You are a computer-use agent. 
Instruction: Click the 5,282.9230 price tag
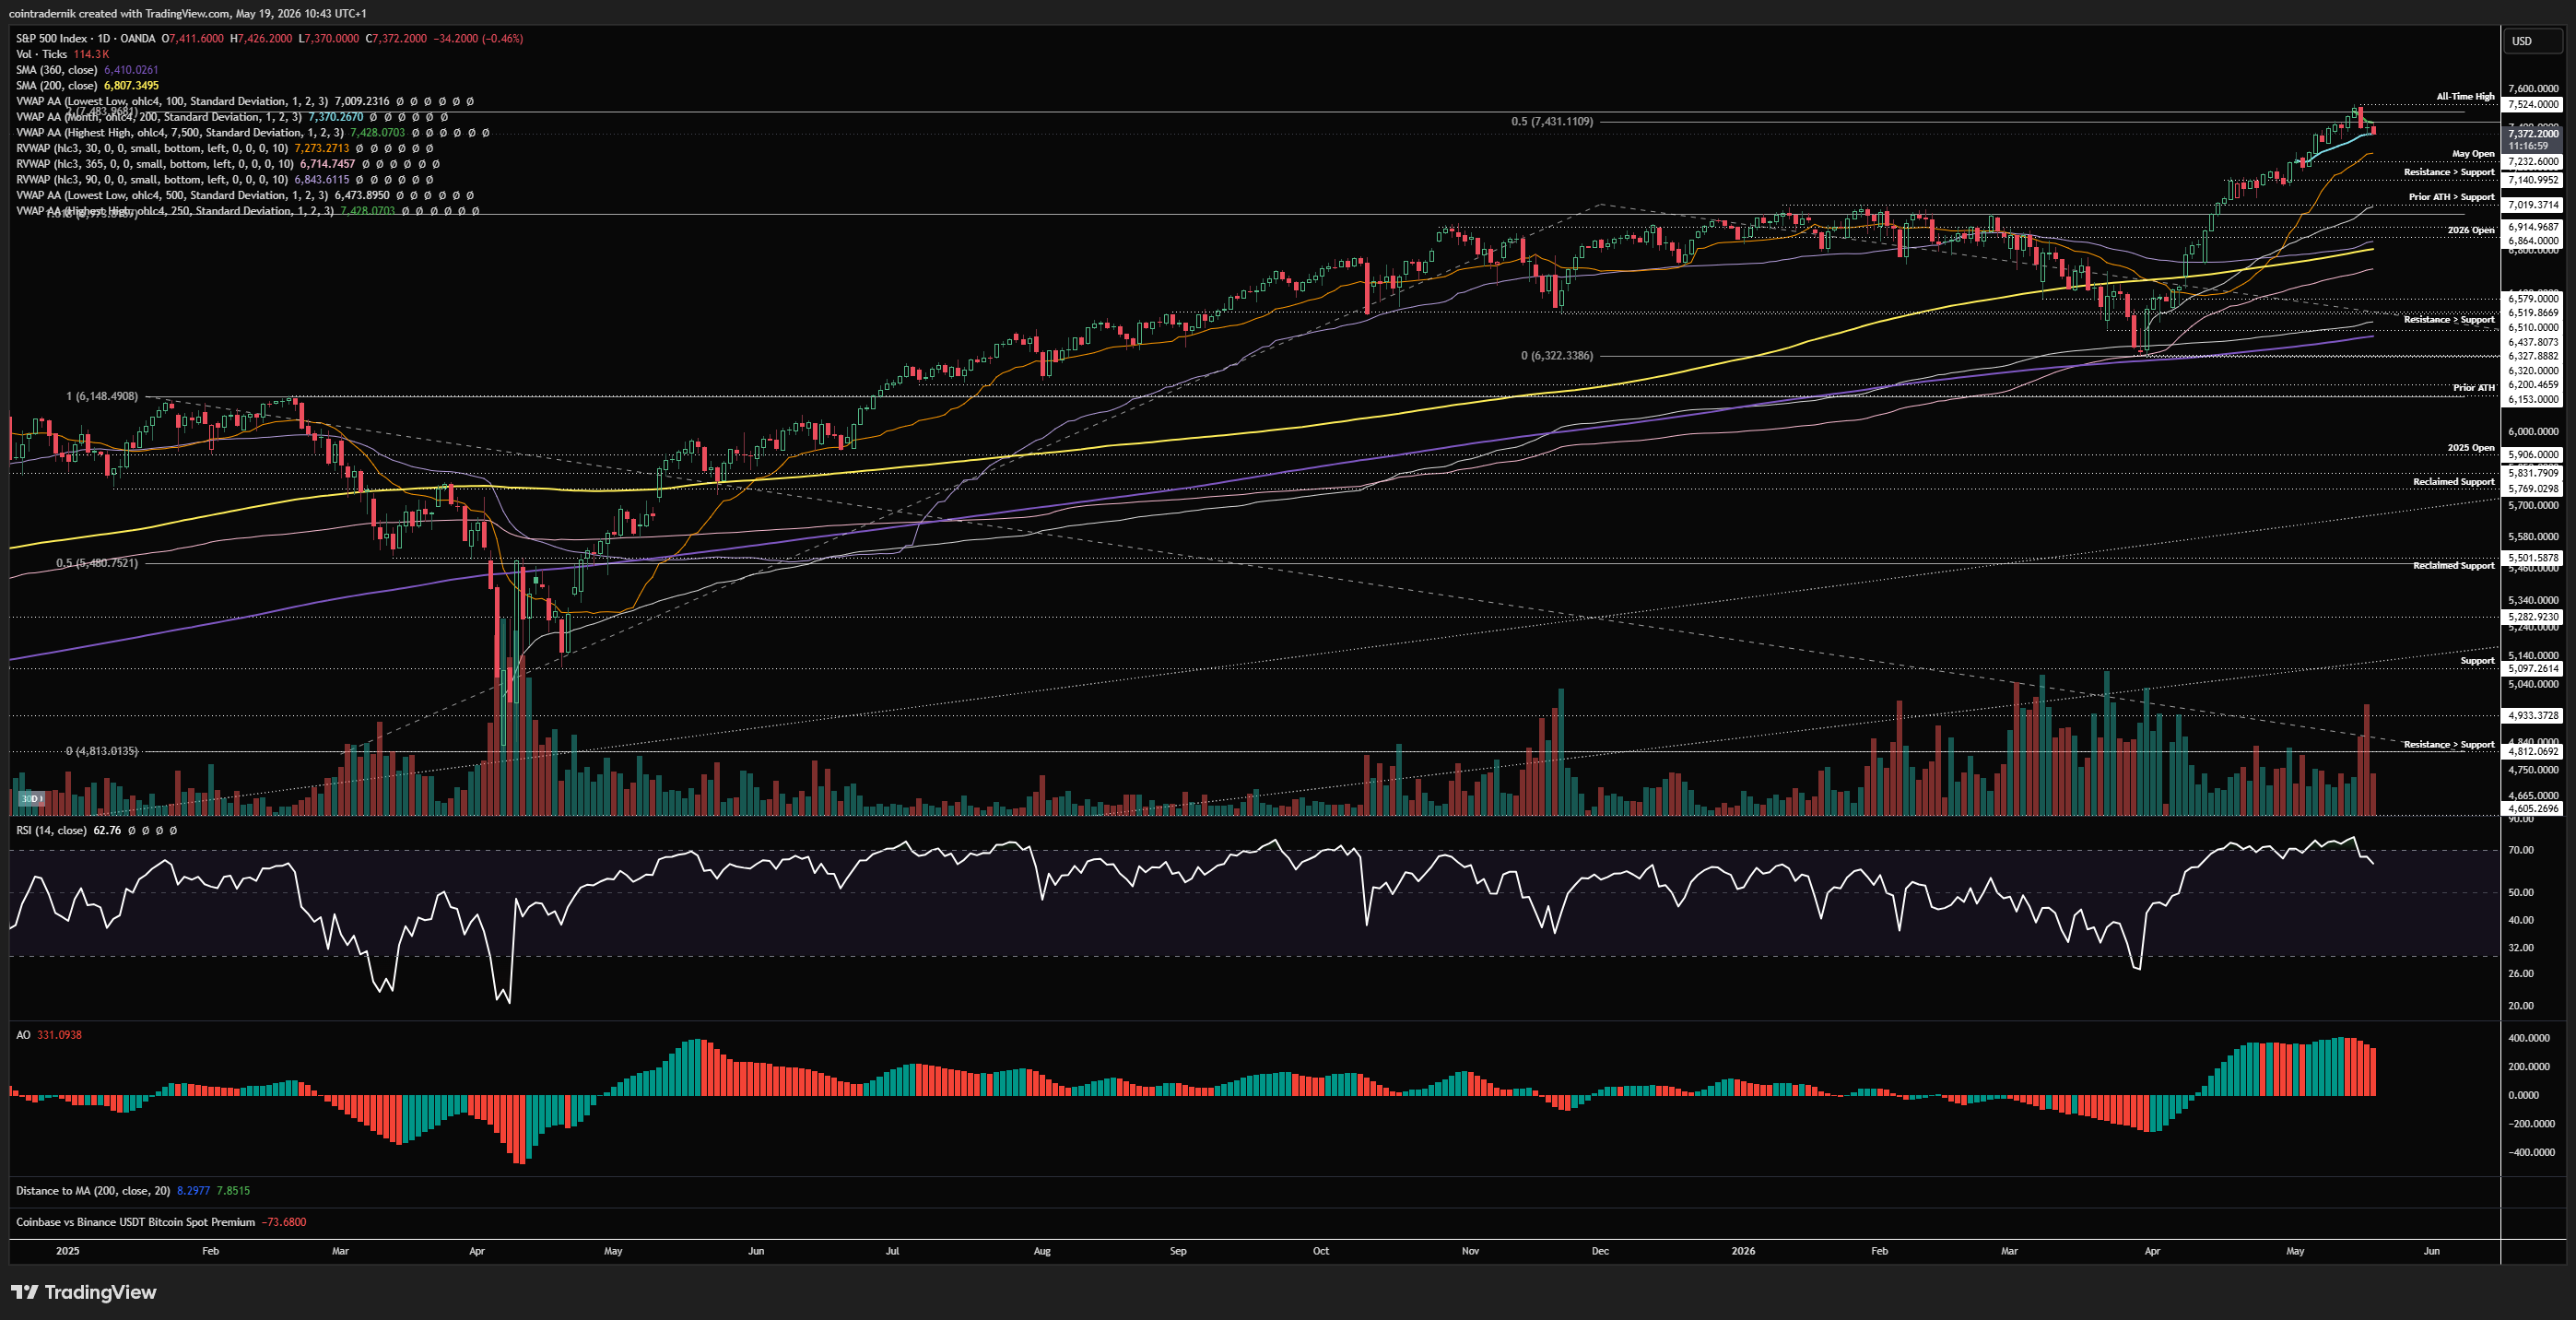point(2533,617)
